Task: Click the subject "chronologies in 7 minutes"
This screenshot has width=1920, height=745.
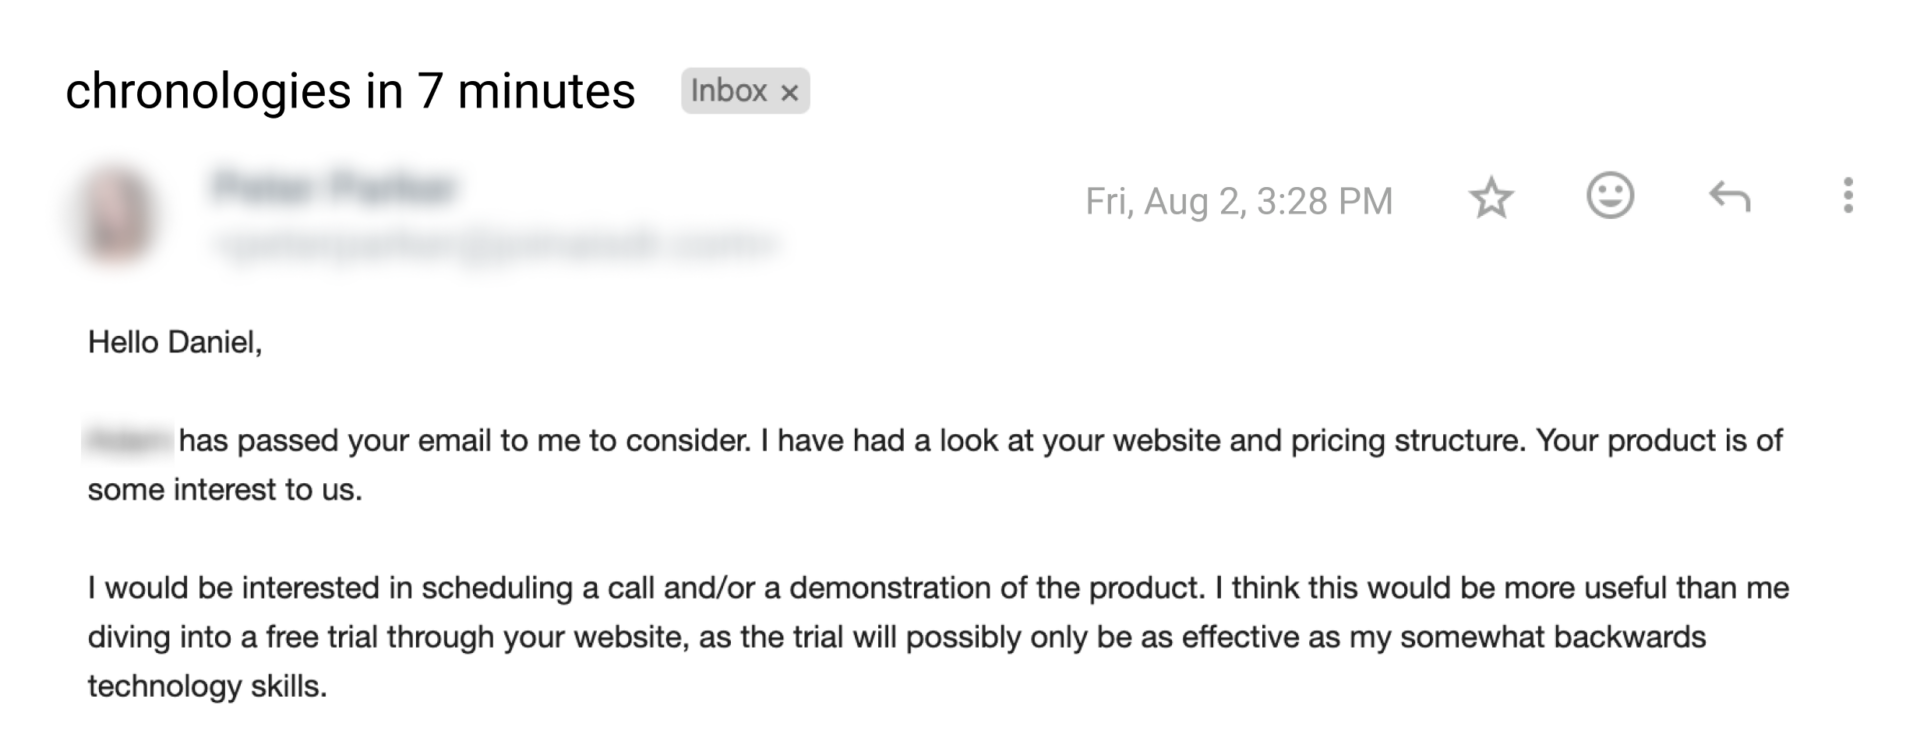Action: [x=350, y=91]
